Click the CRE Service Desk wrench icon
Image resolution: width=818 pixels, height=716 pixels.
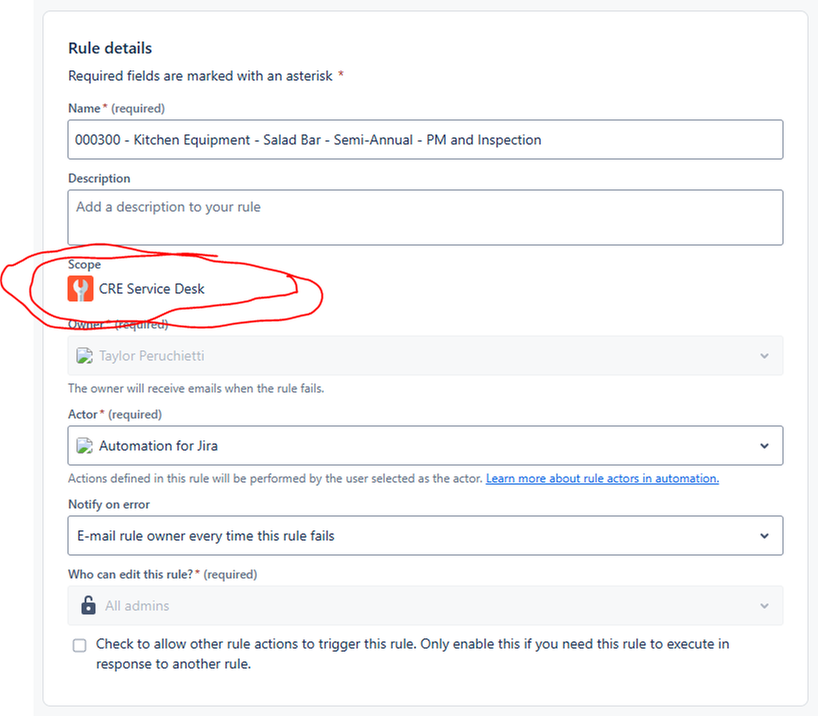[80, 289]
